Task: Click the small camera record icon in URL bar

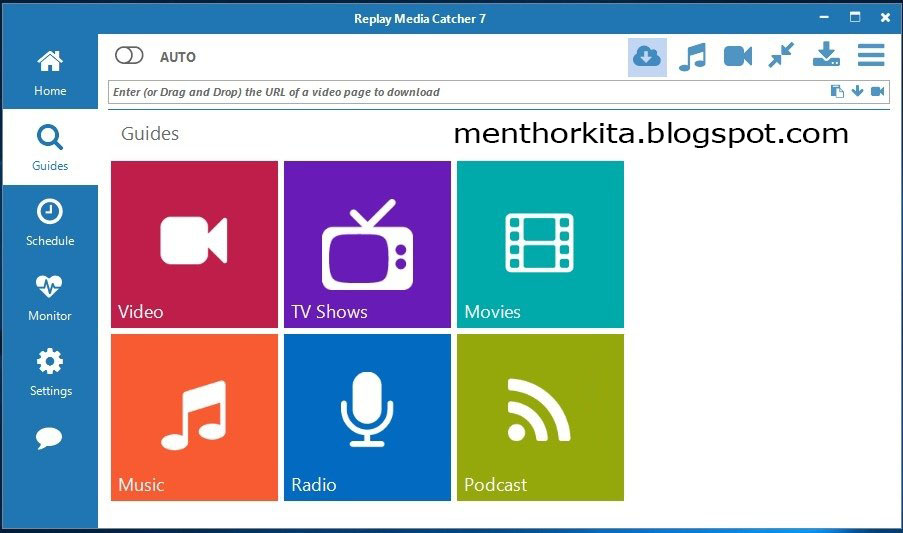Action: 878,91
